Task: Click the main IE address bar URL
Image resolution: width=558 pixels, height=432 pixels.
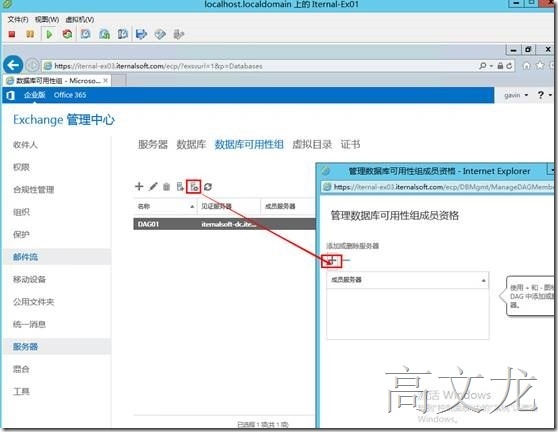Action: tap(158, 66)
